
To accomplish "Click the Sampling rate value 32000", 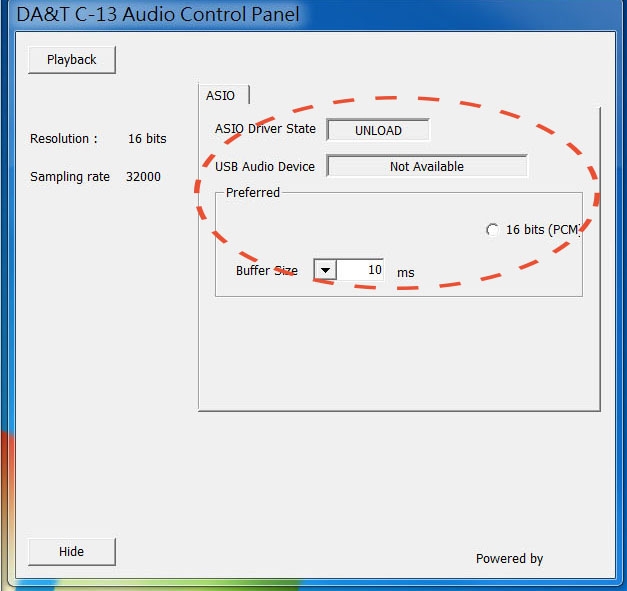I will pos(143,177).
